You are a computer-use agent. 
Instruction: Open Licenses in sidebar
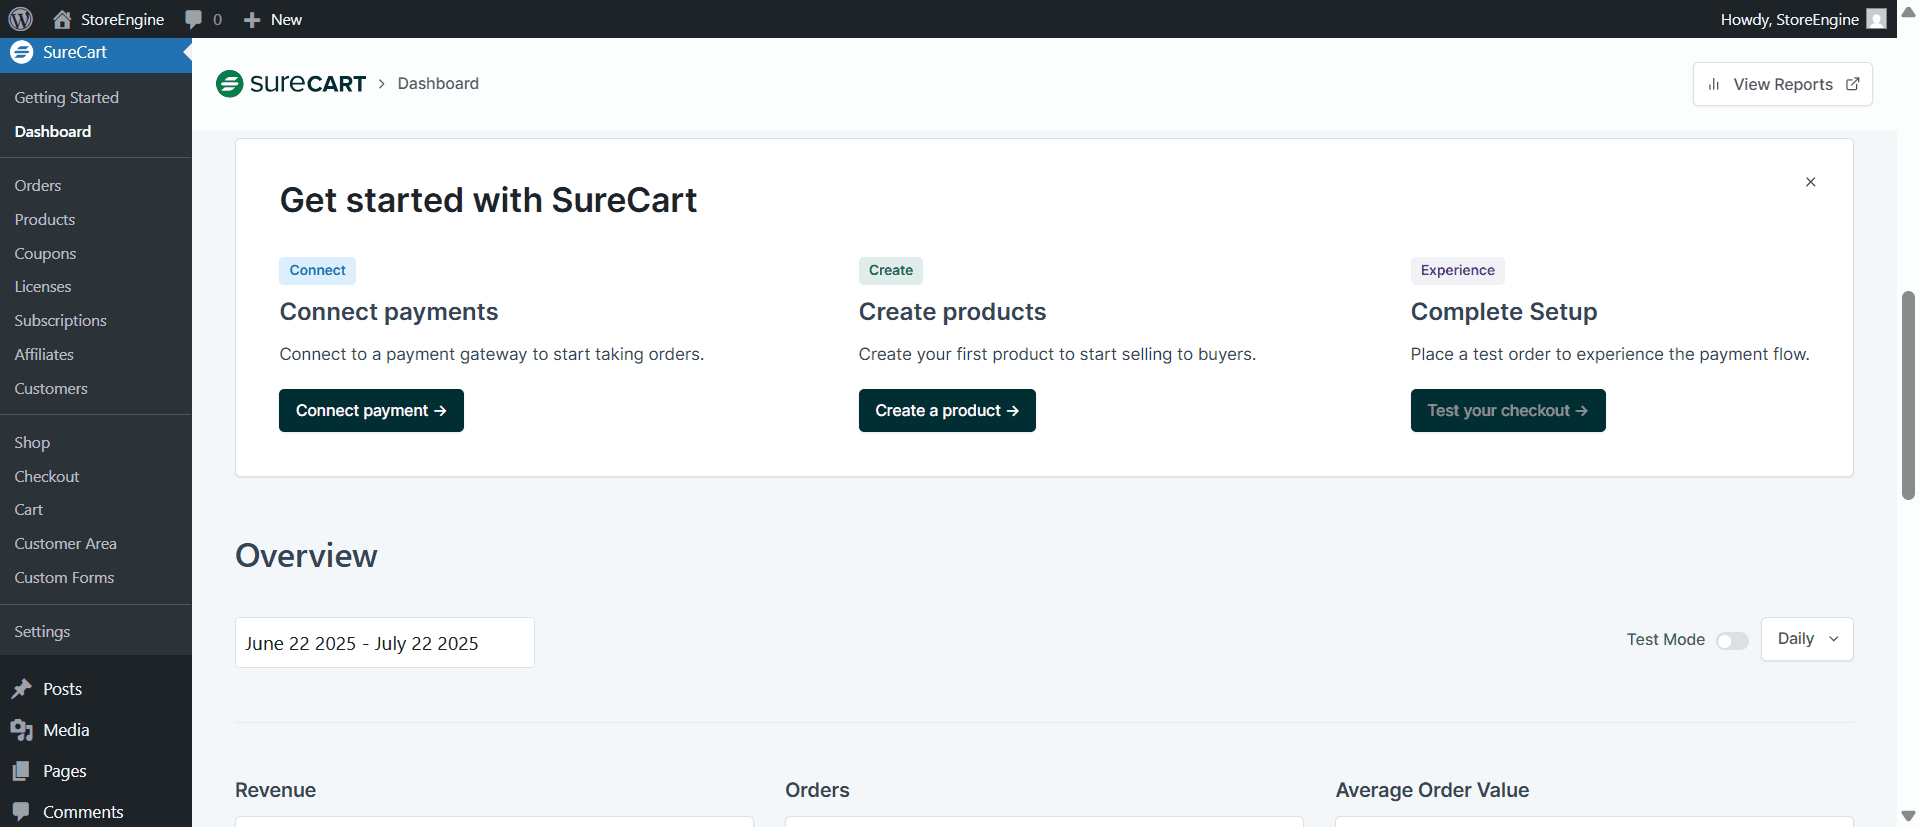coord(43,287)
